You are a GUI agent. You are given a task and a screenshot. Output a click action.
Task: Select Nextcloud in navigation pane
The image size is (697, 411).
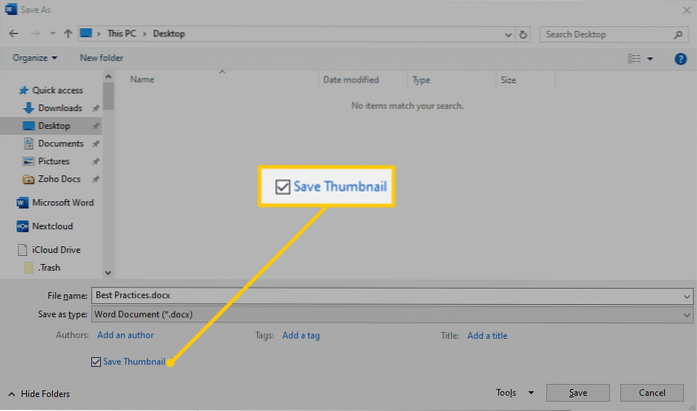[44, 226]
